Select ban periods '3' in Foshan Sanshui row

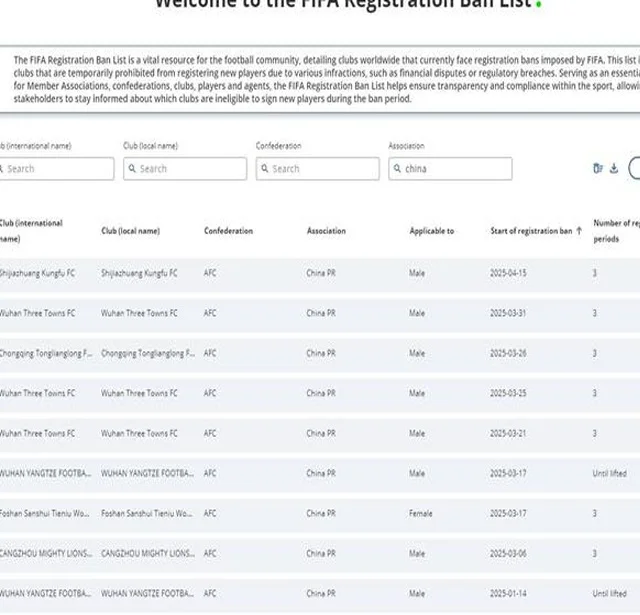click(595, 513)
